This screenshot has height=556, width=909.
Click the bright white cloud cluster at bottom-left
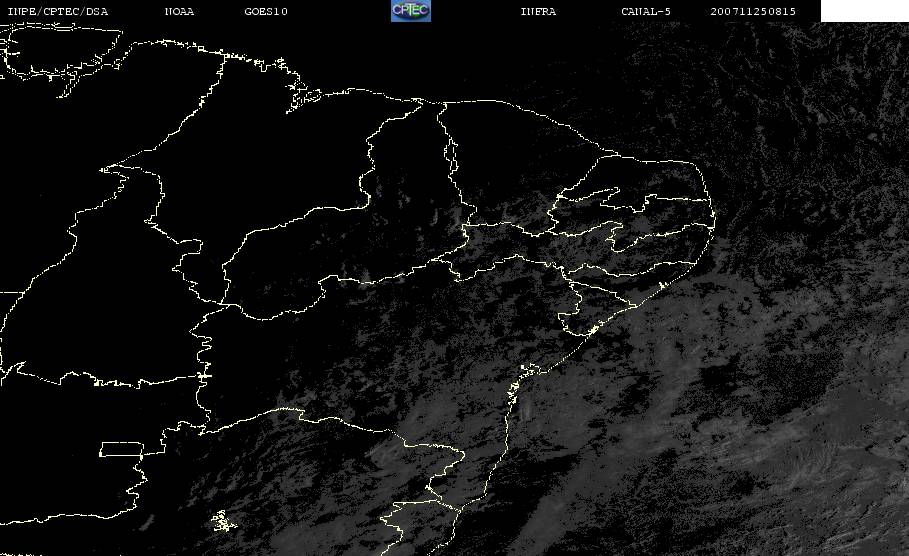pos(219,520)
